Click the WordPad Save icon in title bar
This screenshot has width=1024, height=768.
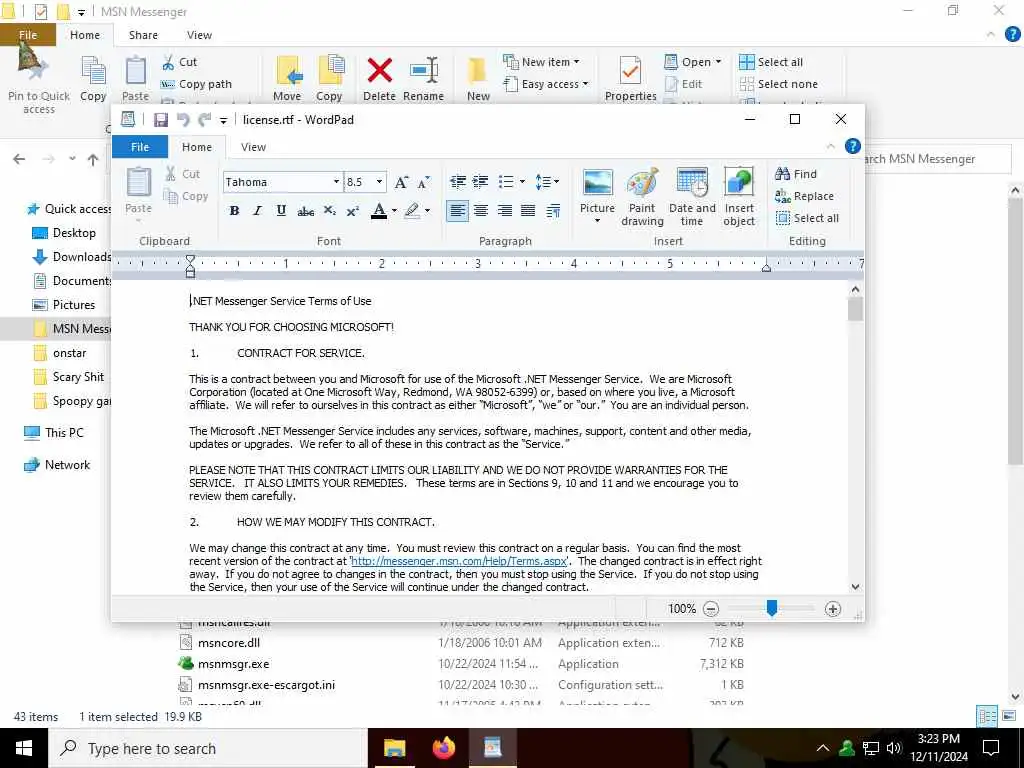coord(161,120)
